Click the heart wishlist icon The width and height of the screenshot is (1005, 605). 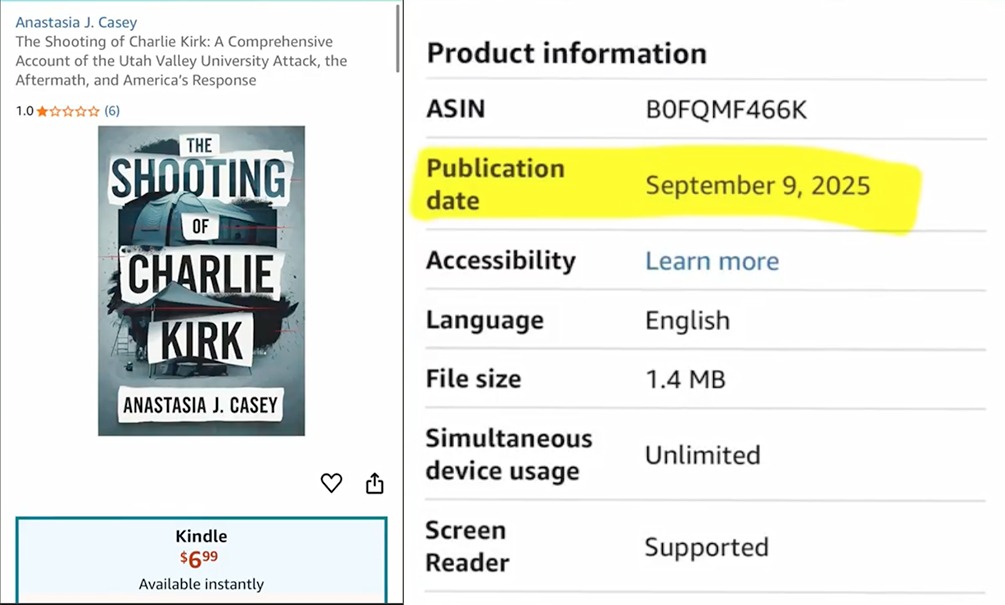point(331,483)
